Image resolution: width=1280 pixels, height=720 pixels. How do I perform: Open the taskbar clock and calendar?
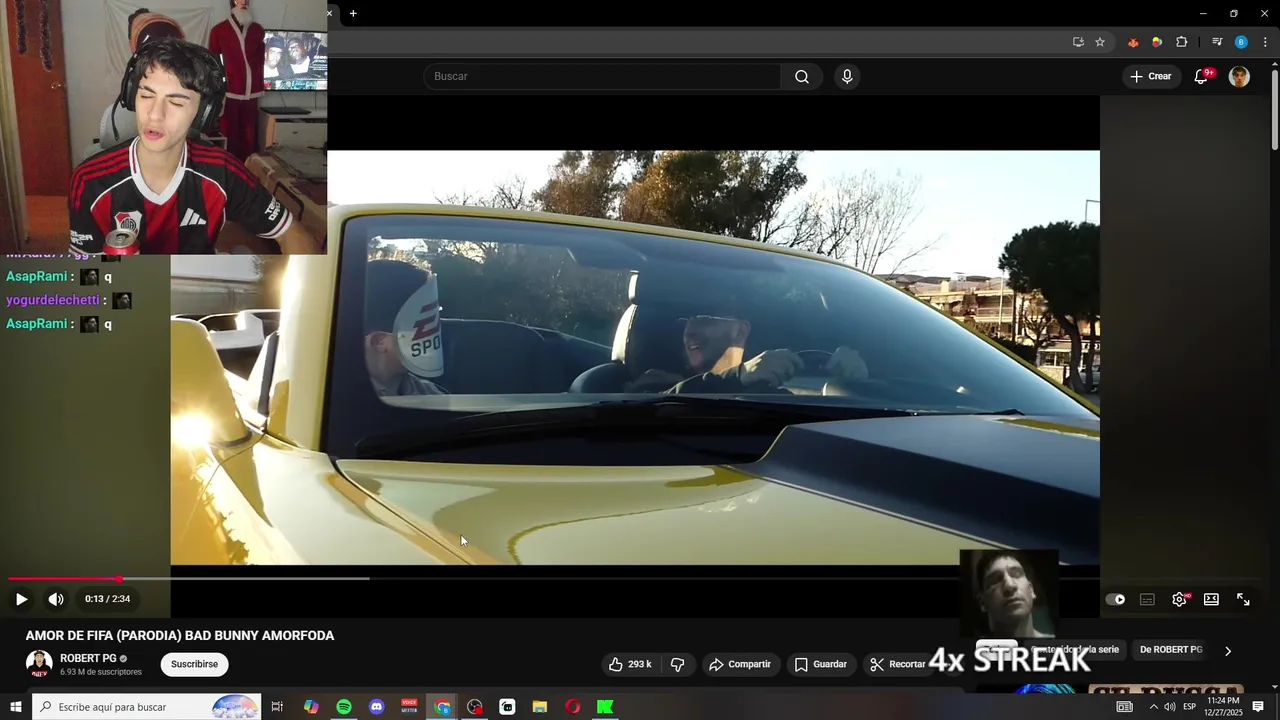click(1223, 707)
